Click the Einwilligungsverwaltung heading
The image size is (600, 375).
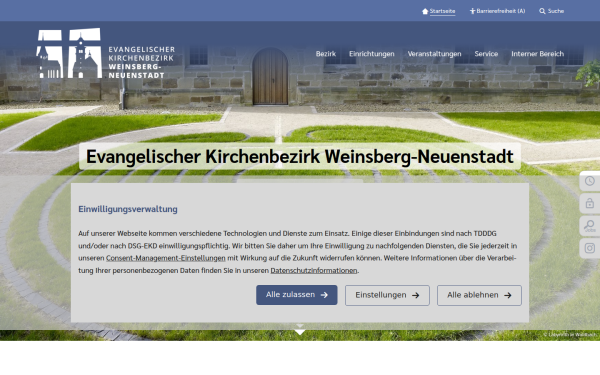128,209
